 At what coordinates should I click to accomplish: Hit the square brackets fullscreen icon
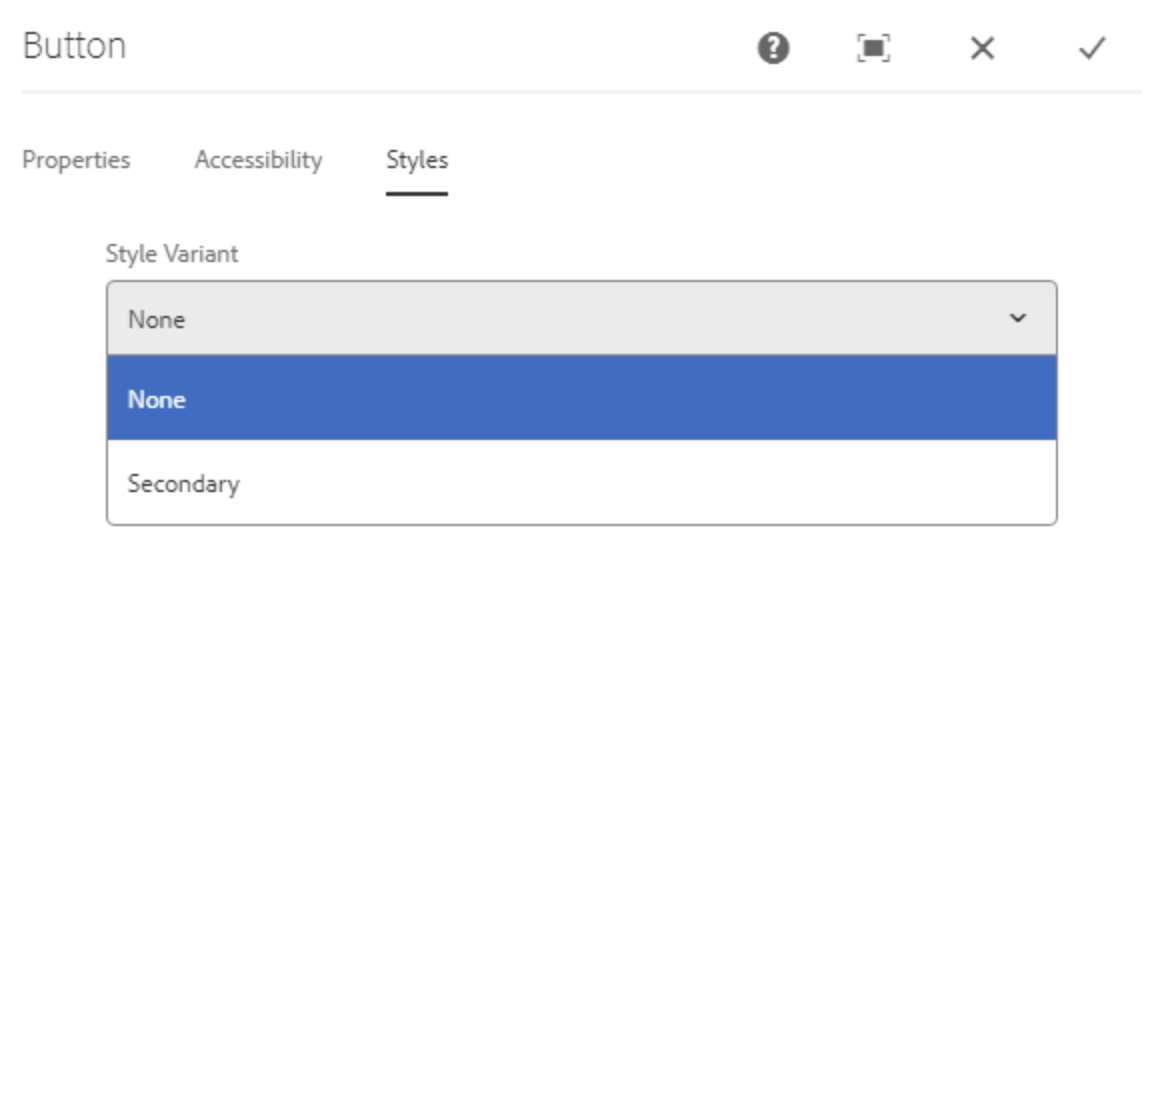[873, 48]
